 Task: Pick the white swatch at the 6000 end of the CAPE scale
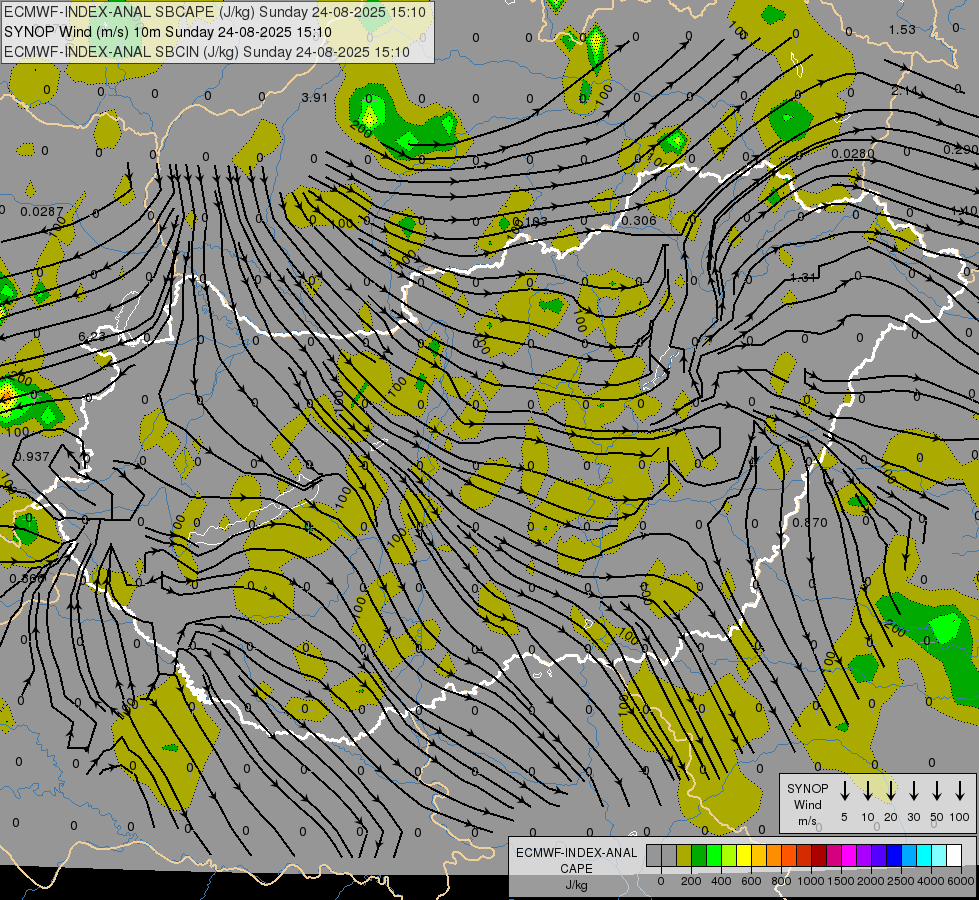[x=953, y=855]
